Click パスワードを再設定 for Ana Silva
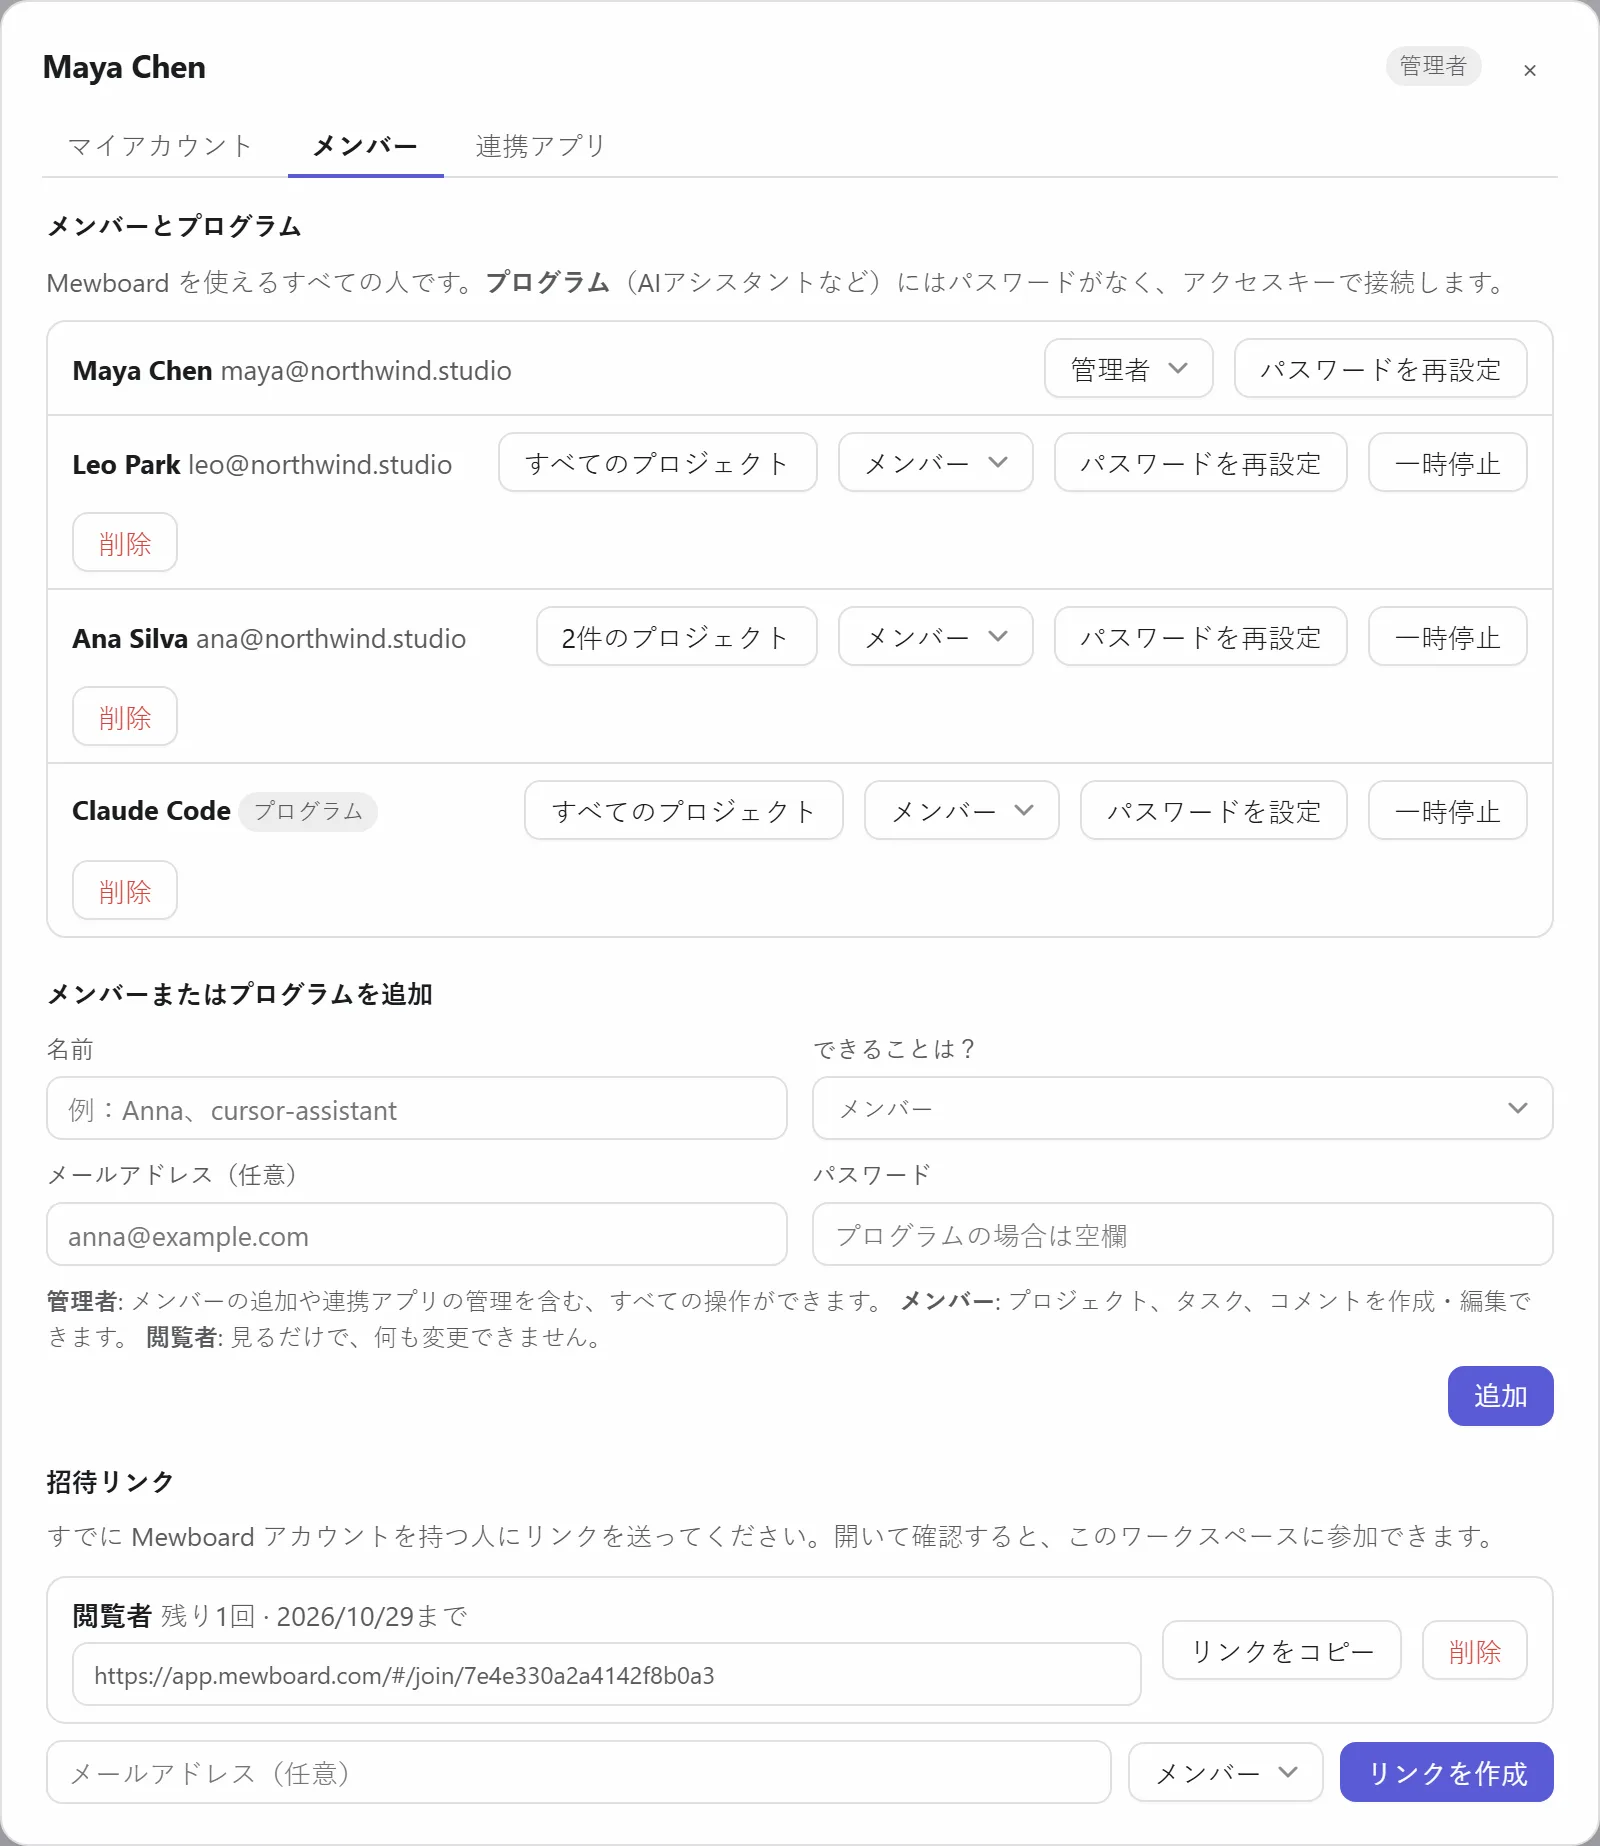The width and height of the screenshot is (1600, 1846). [x=1200, y=637]
